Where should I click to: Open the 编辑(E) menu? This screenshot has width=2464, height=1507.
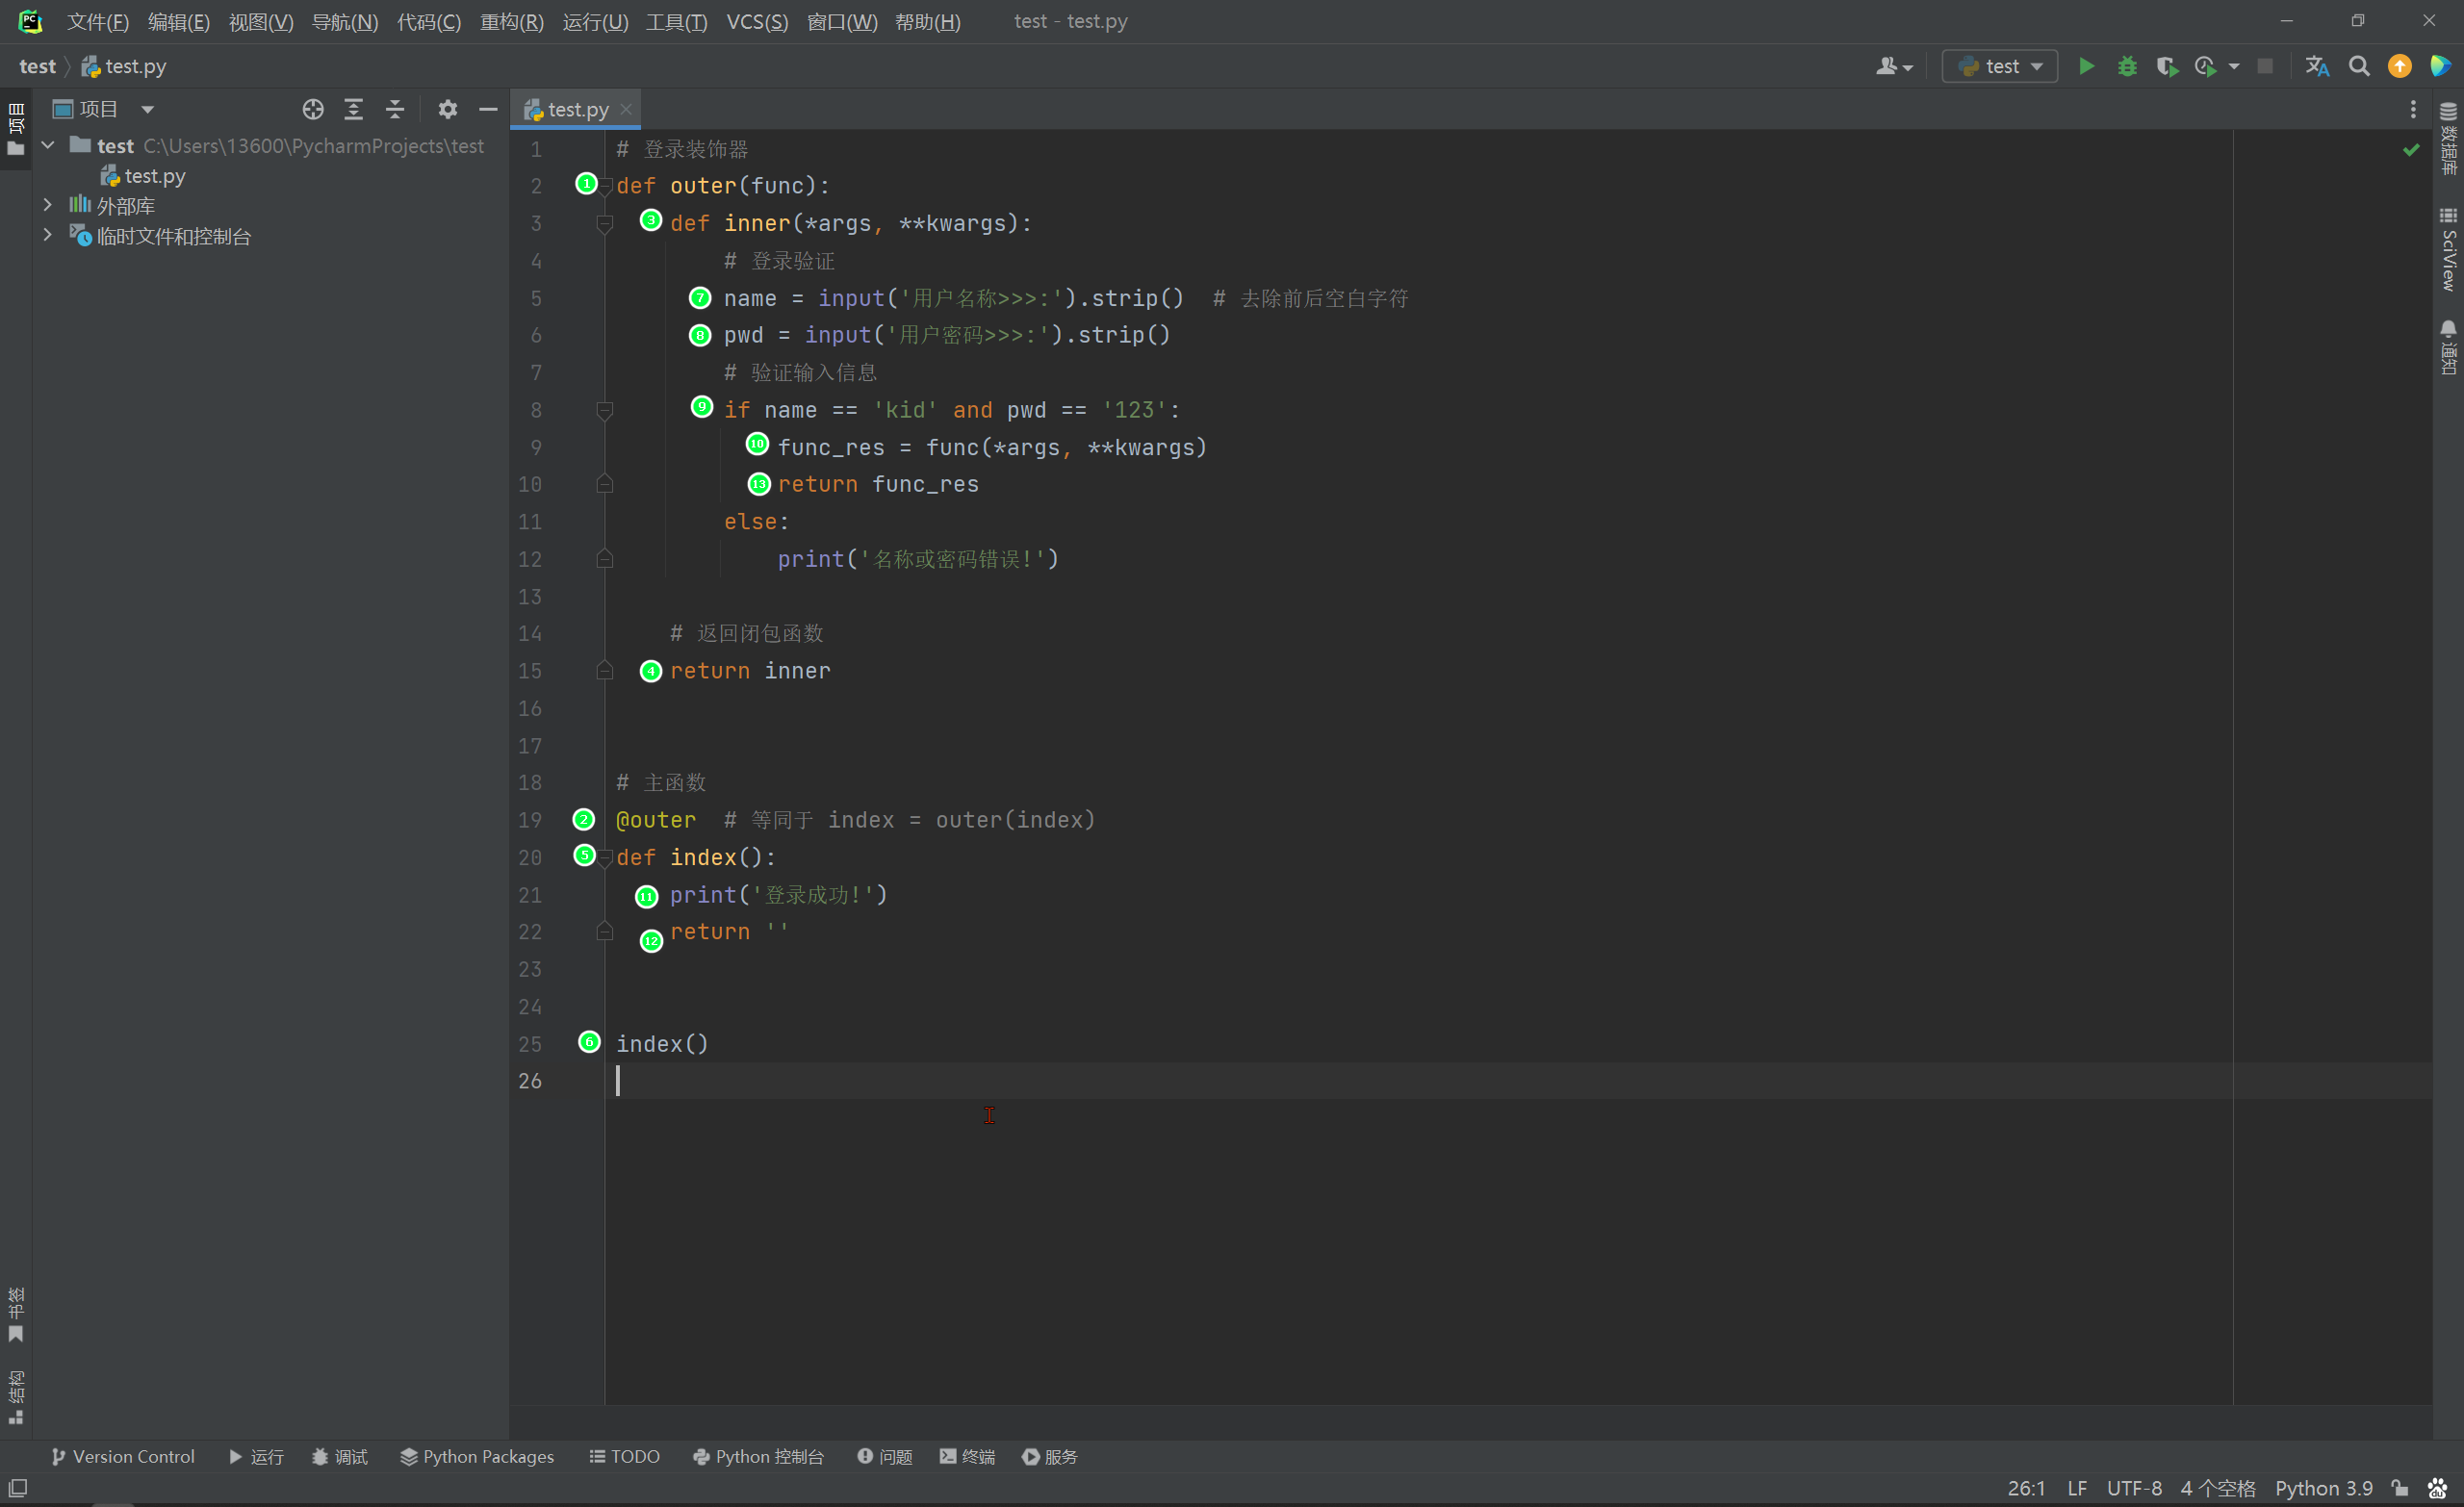pyautogui.click(x=178, y=21)
